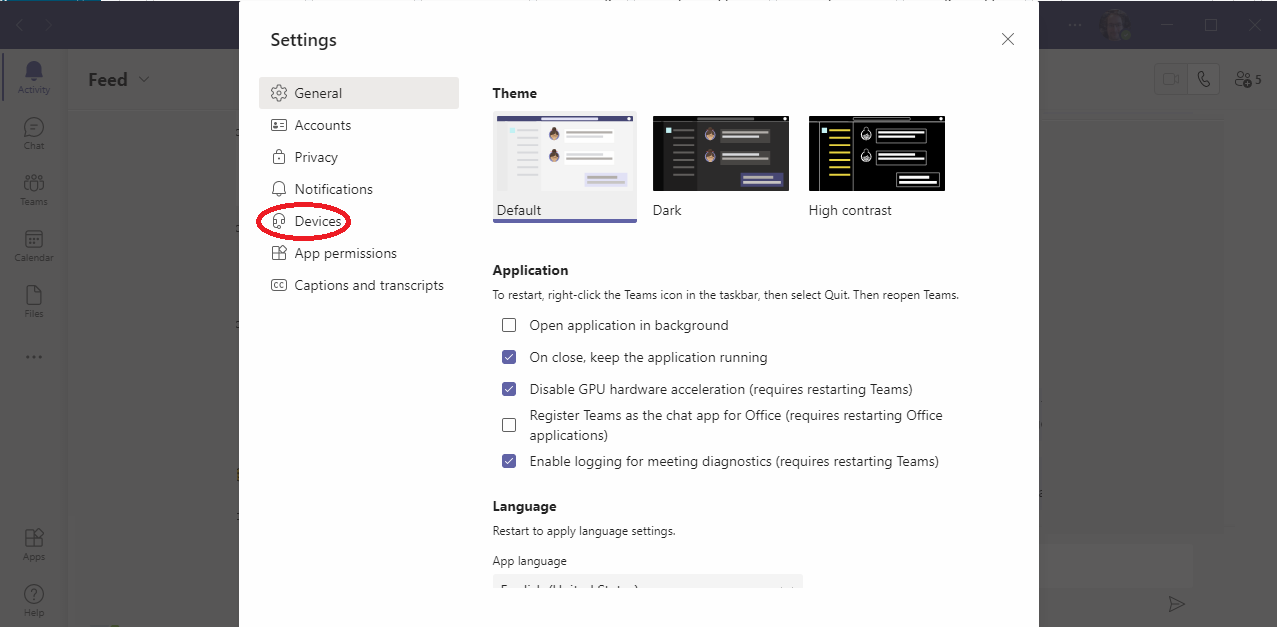Select Captions and transcripts category

tap(359, 285)
